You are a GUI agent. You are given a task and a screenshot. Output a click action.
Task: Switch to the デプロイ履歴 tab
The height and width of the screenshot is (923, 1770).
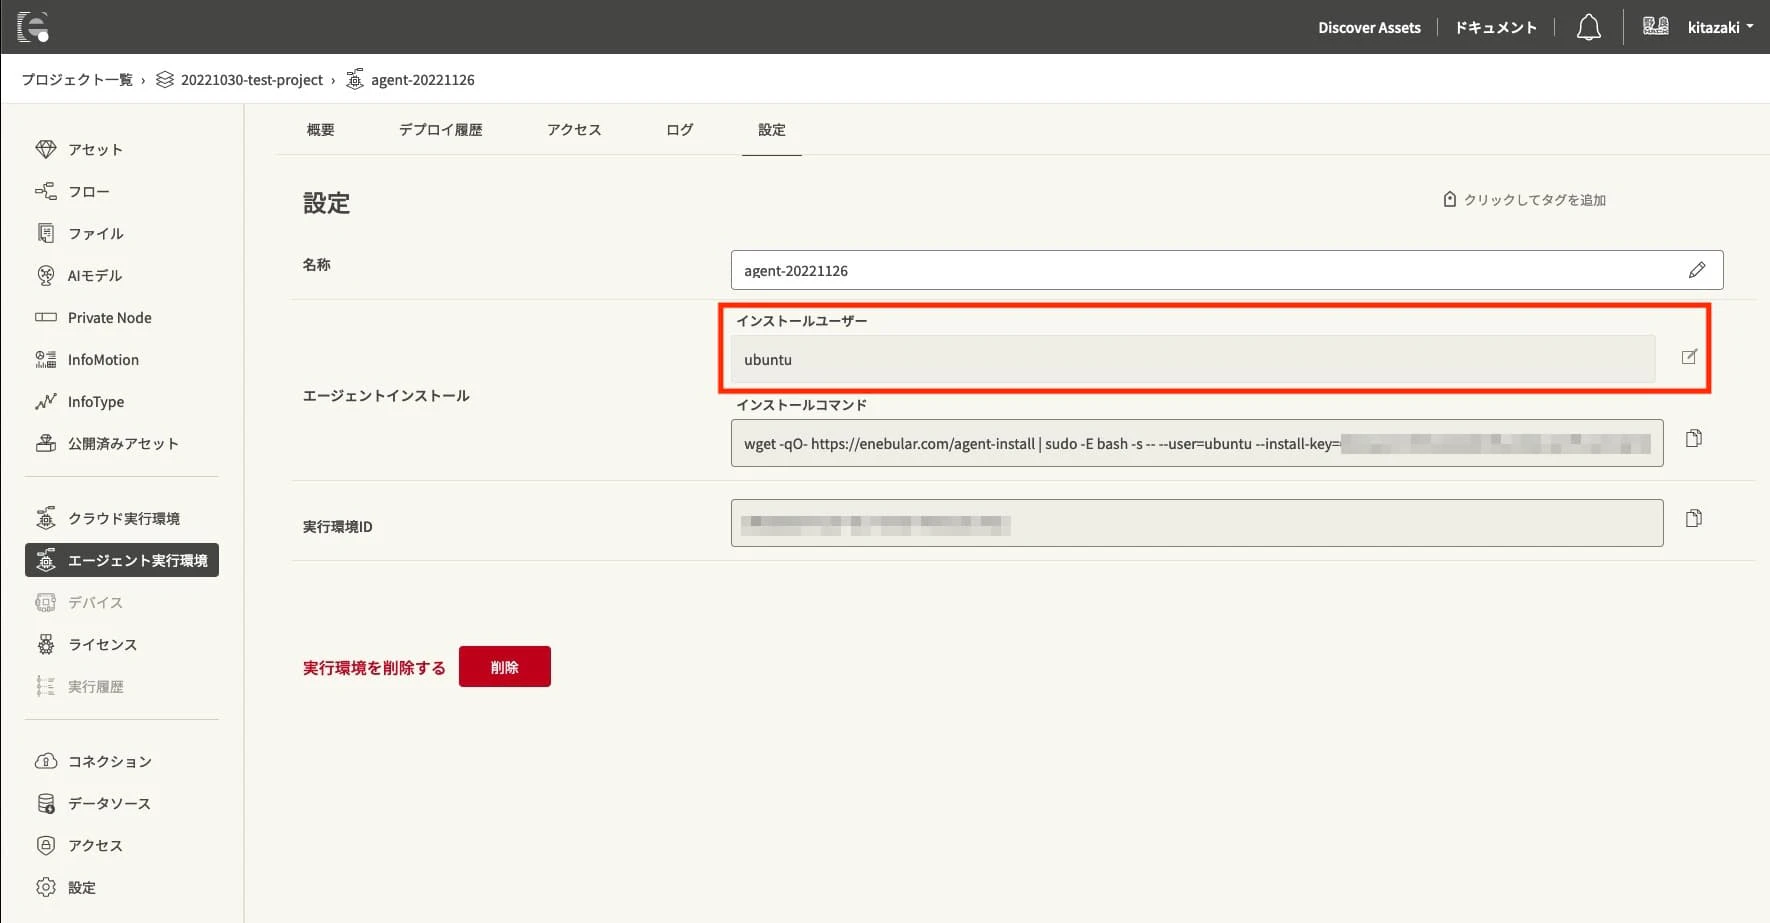pyautogui.click(x=441, y=130)
